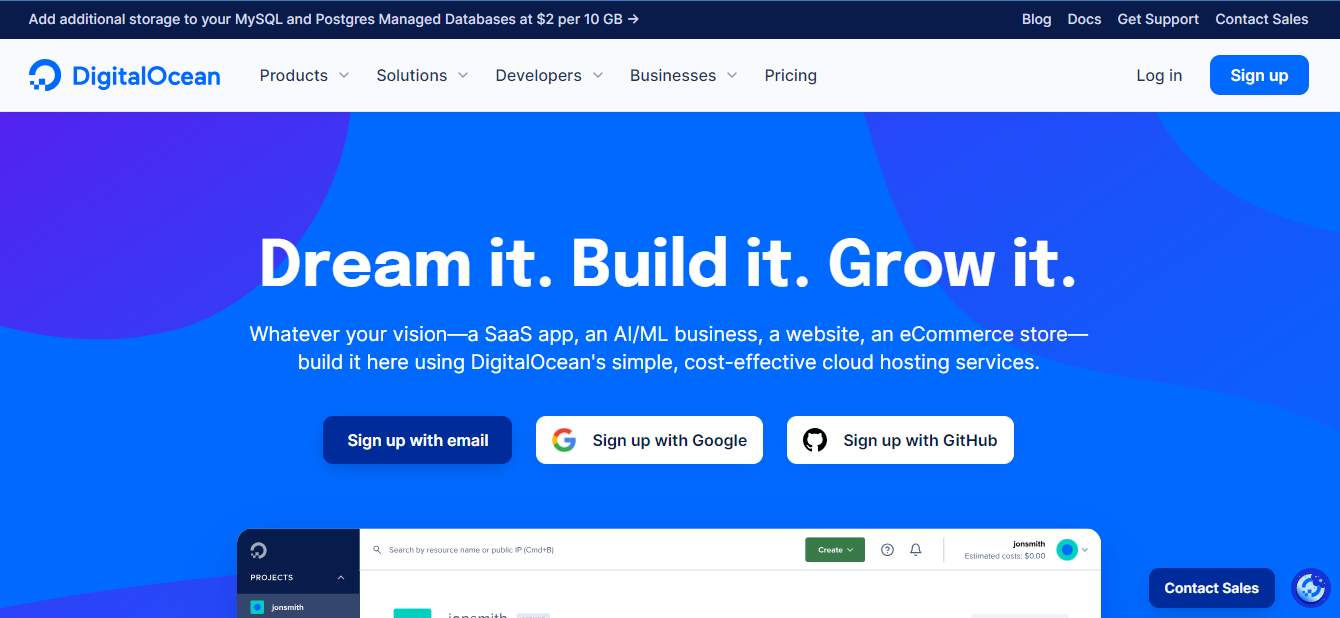
Task: Open the Pricing page
Action: point(790,76)
